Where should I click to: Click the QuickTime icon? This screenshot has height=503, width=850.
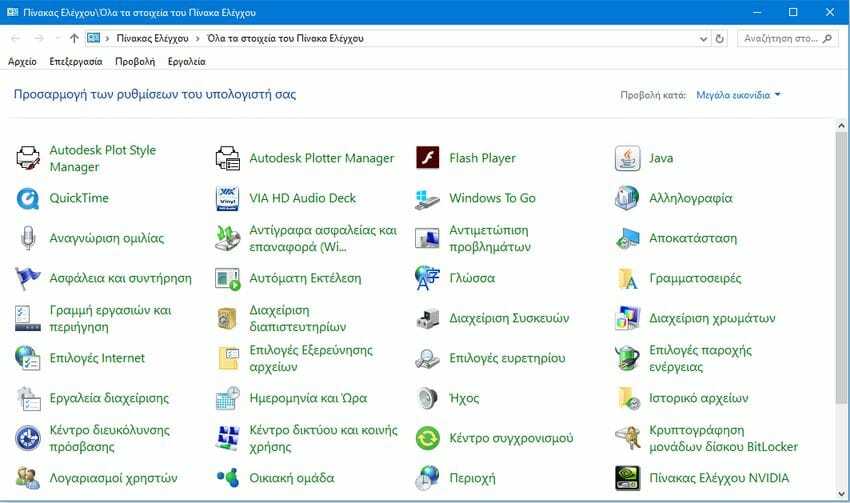pyautogui.click(x=28, y=198)
